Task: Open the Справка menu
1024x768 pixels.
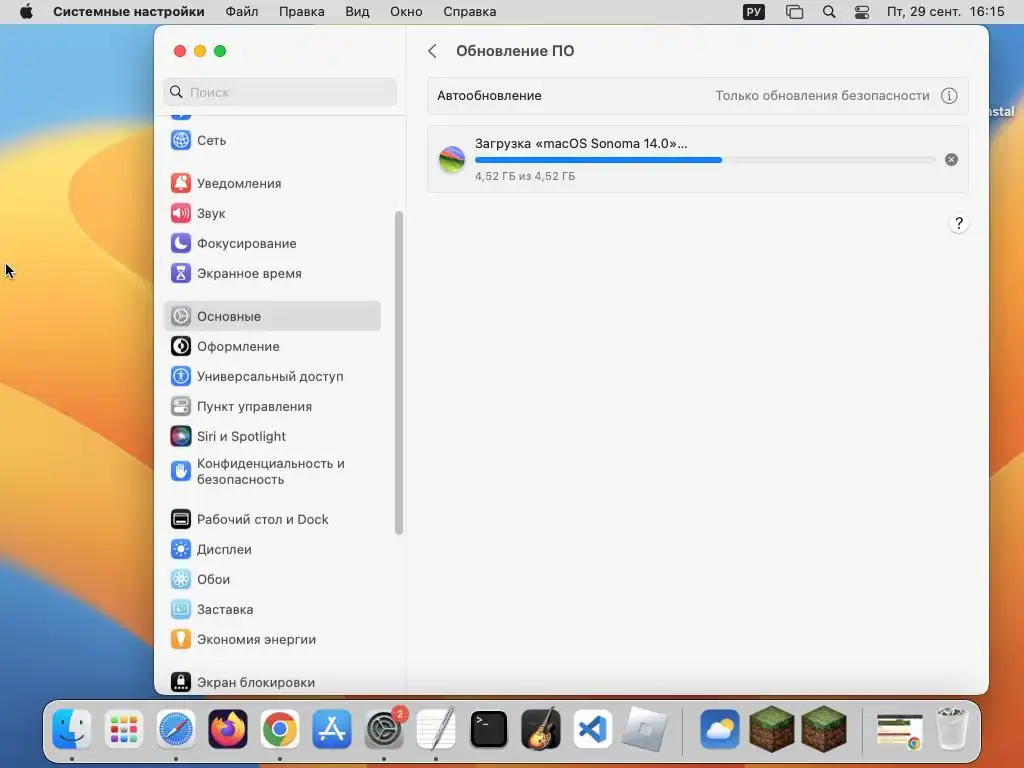Action: point(470,12)
